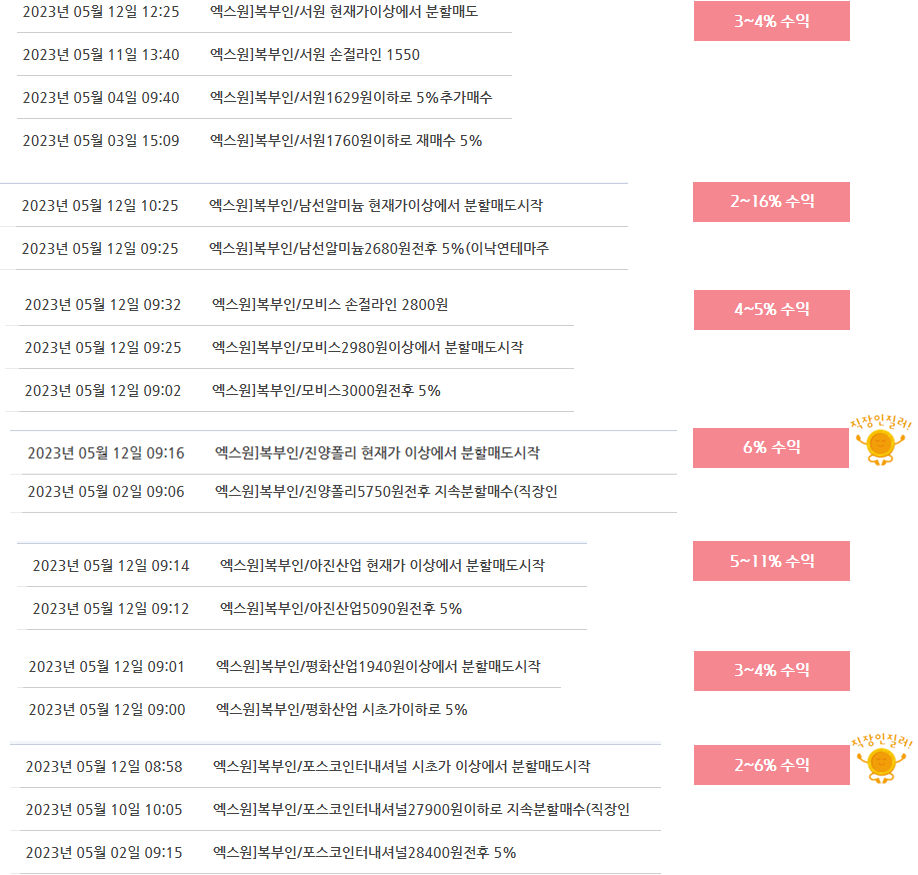The width and height of the screenshot is (918, 875).
Task: Open the 평화산업1940원이상에서 분할매도시작 entry
Action: pyautogui.click(x=378, y=666)
